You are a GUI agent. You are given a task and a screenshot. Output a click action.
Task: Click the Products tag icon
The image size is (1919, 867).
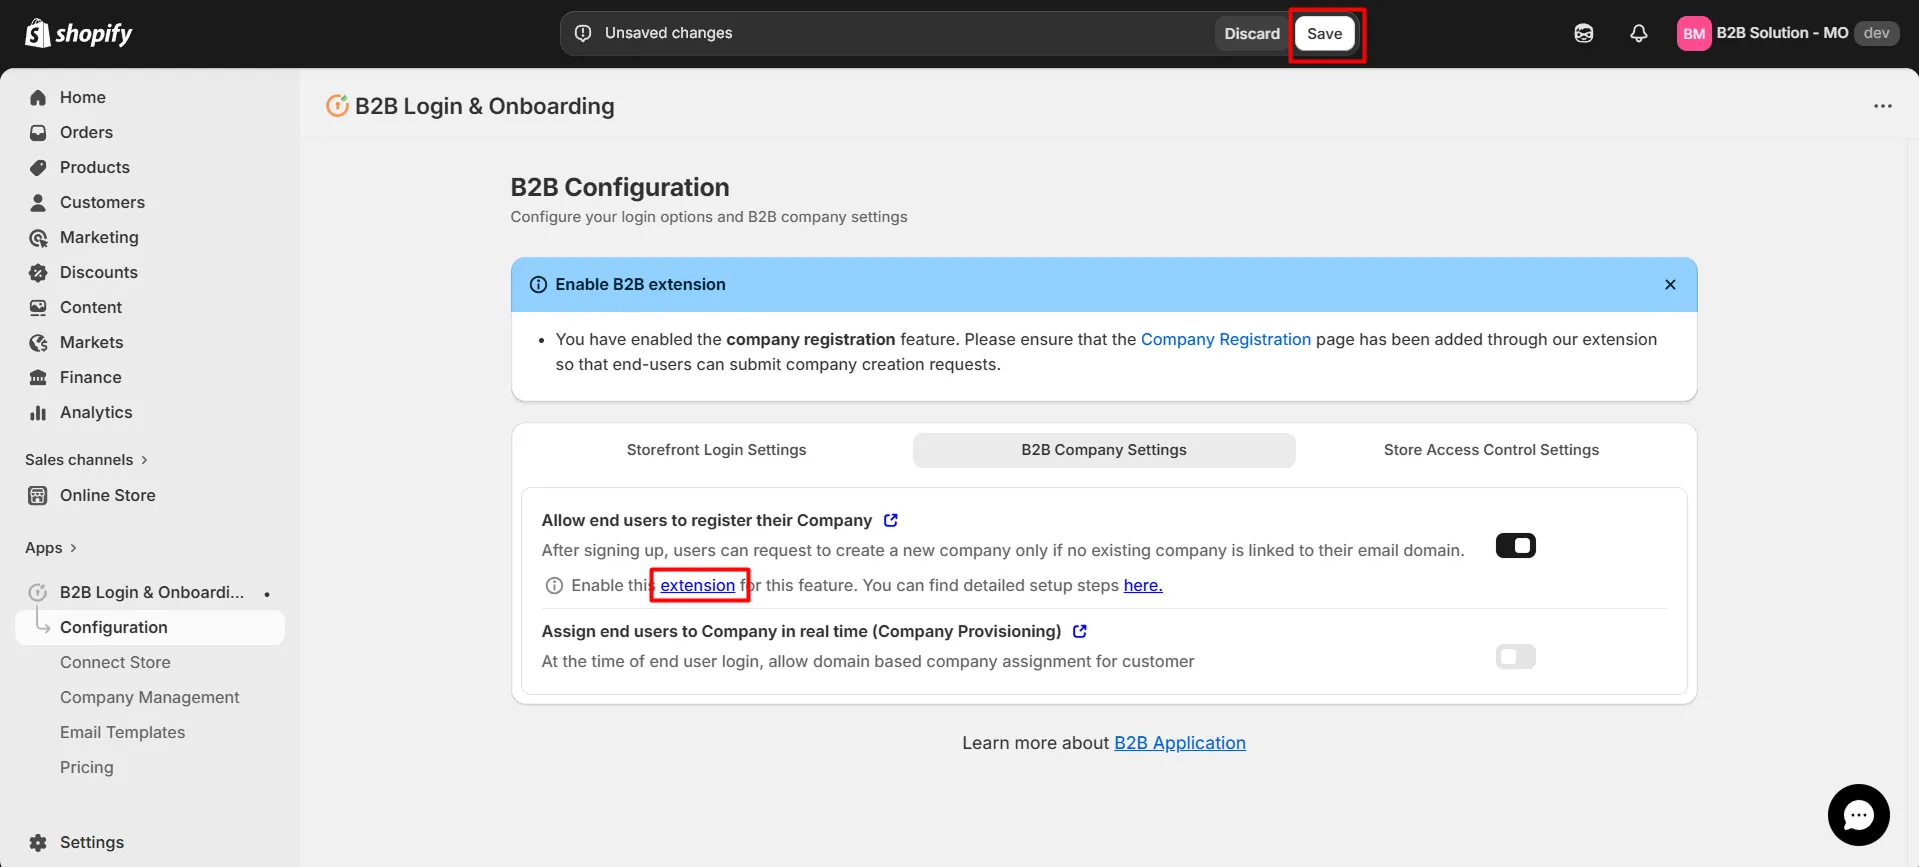[x=38, y=167]
